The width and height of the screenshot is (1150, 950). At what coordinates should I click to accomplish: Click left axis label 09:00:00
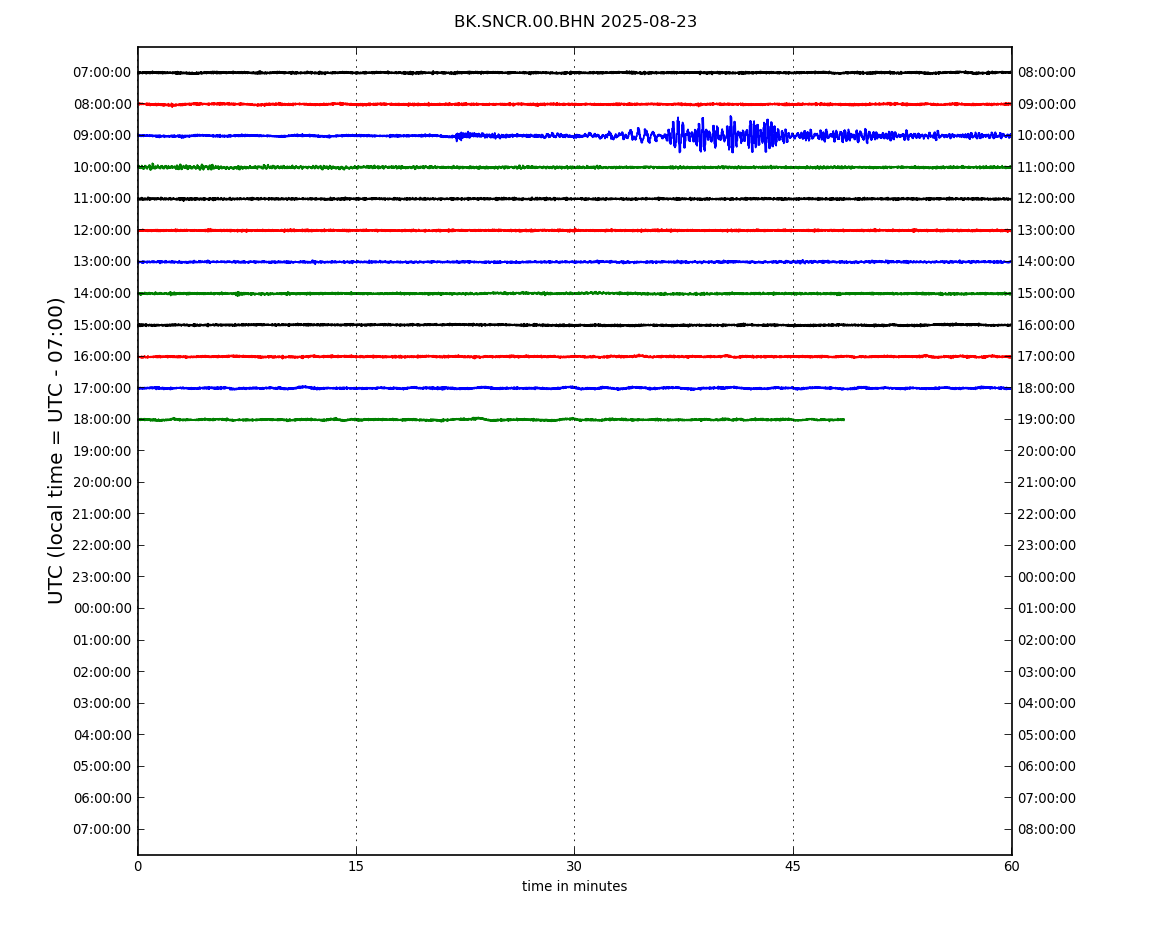pyautogui.click(x=103, y=136)
